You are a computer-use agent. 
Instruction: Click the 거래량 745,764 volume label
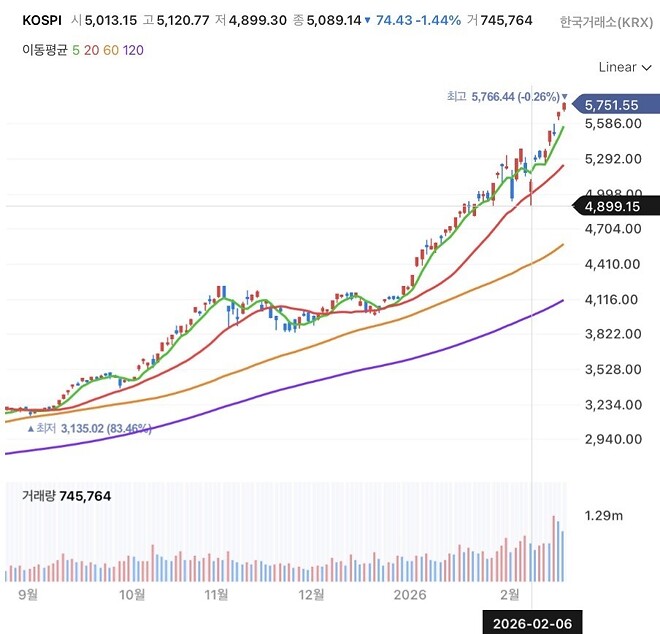(x=68, y=494)
